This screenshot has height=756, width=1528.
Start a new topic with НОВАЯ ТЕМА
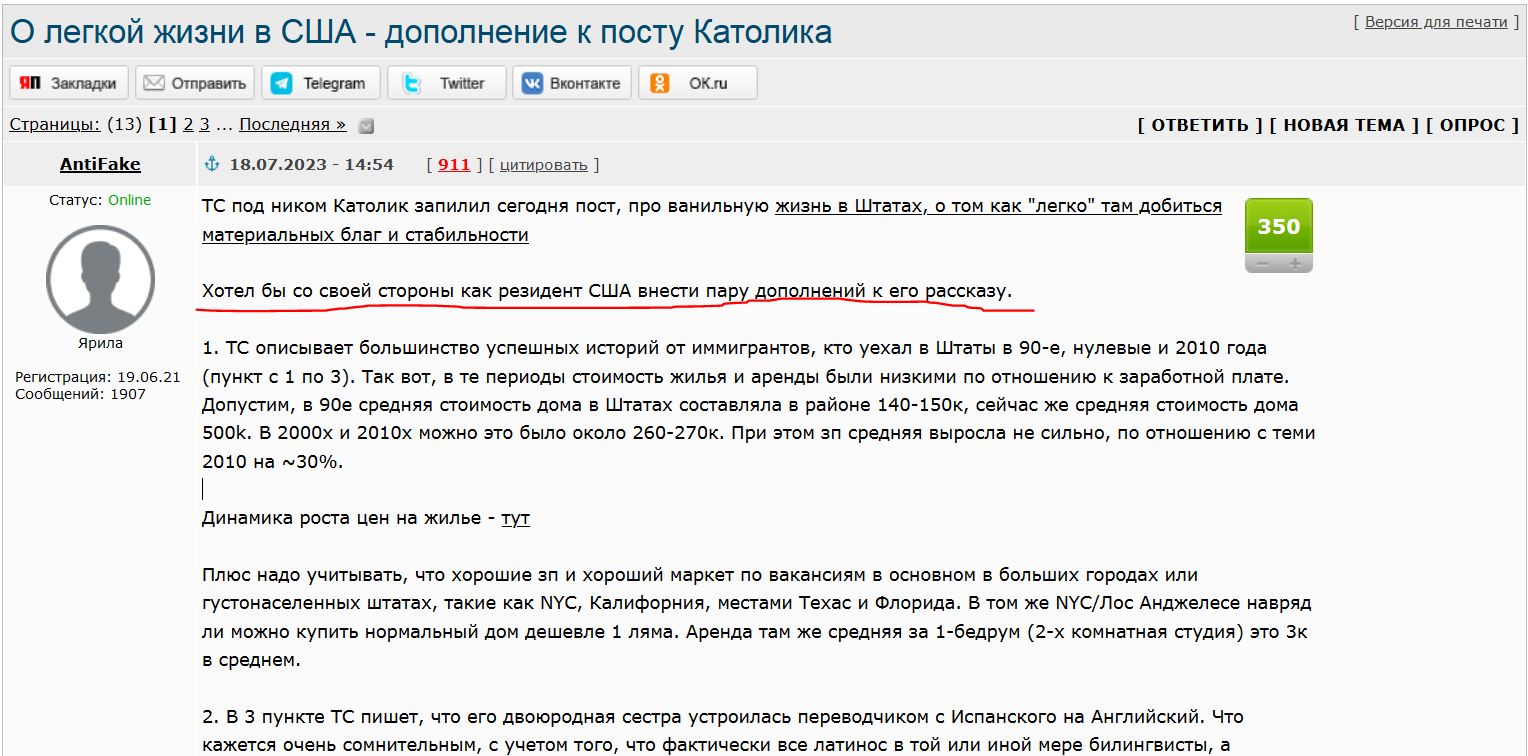coord(1344,125)
